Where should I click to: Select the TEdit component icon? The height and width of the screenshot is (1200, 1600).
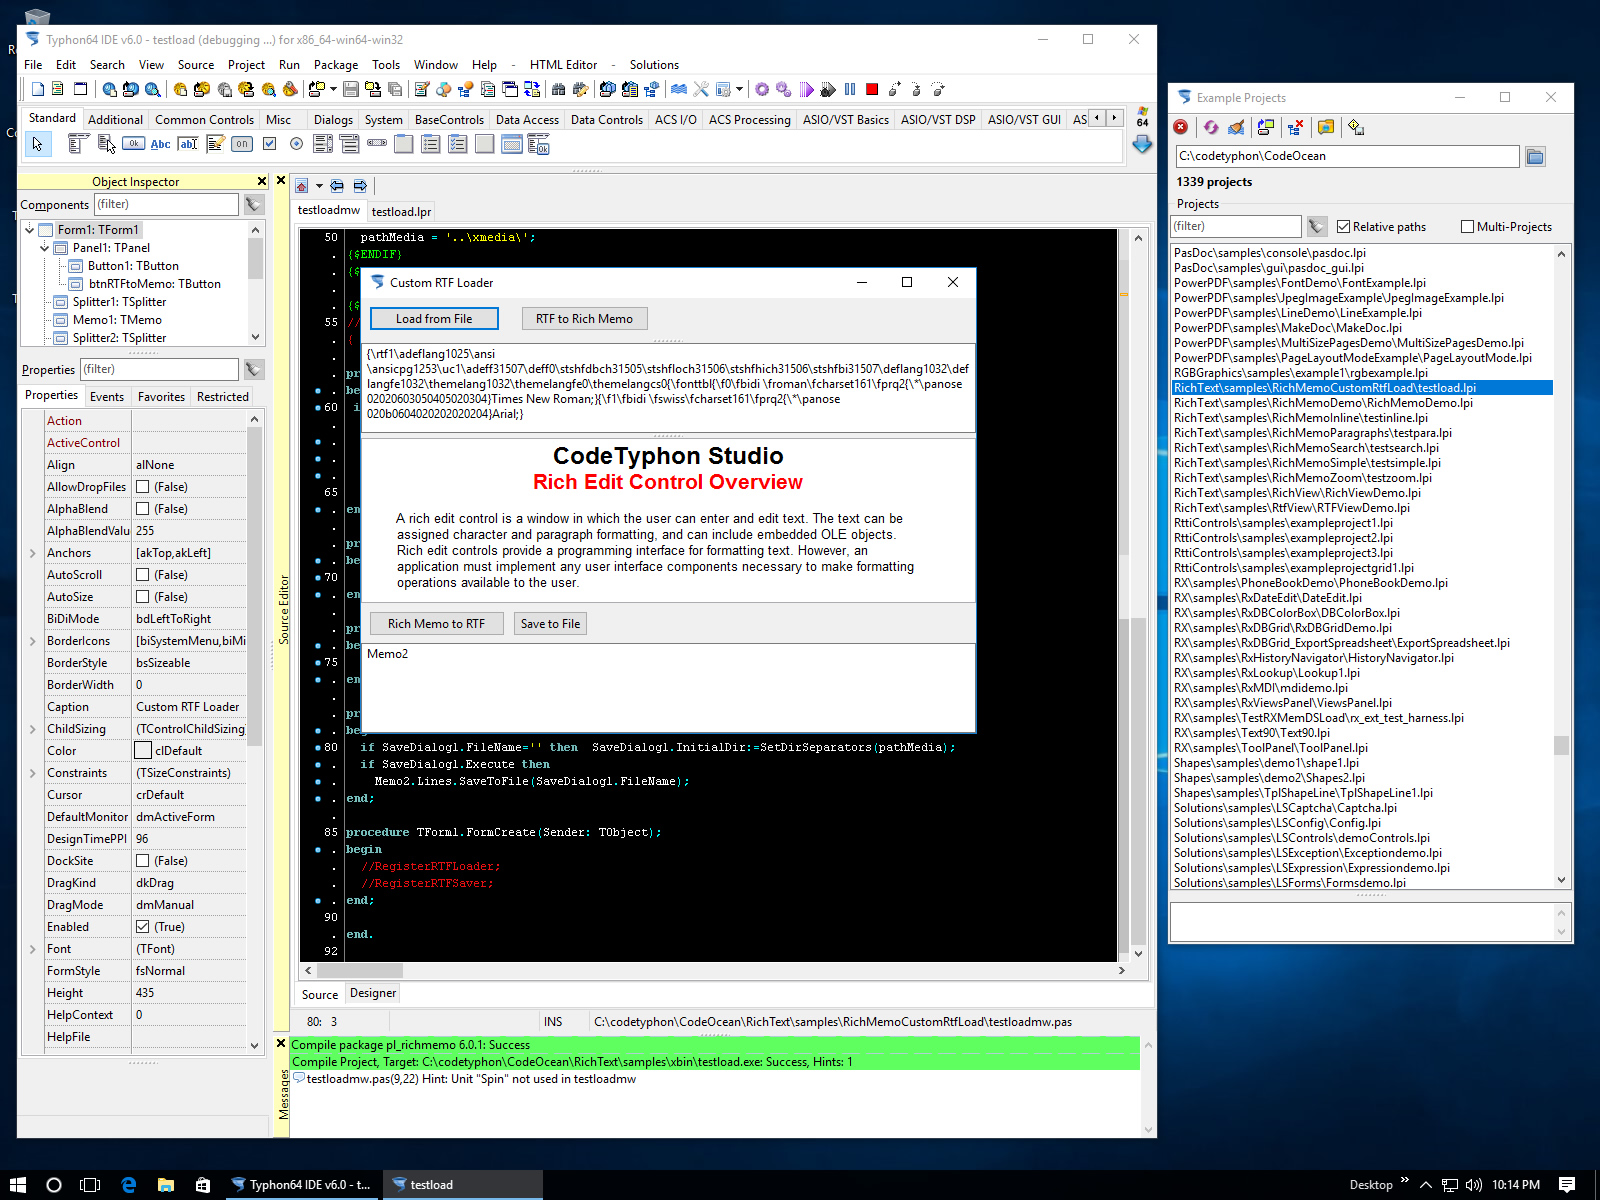click(187, 144)
